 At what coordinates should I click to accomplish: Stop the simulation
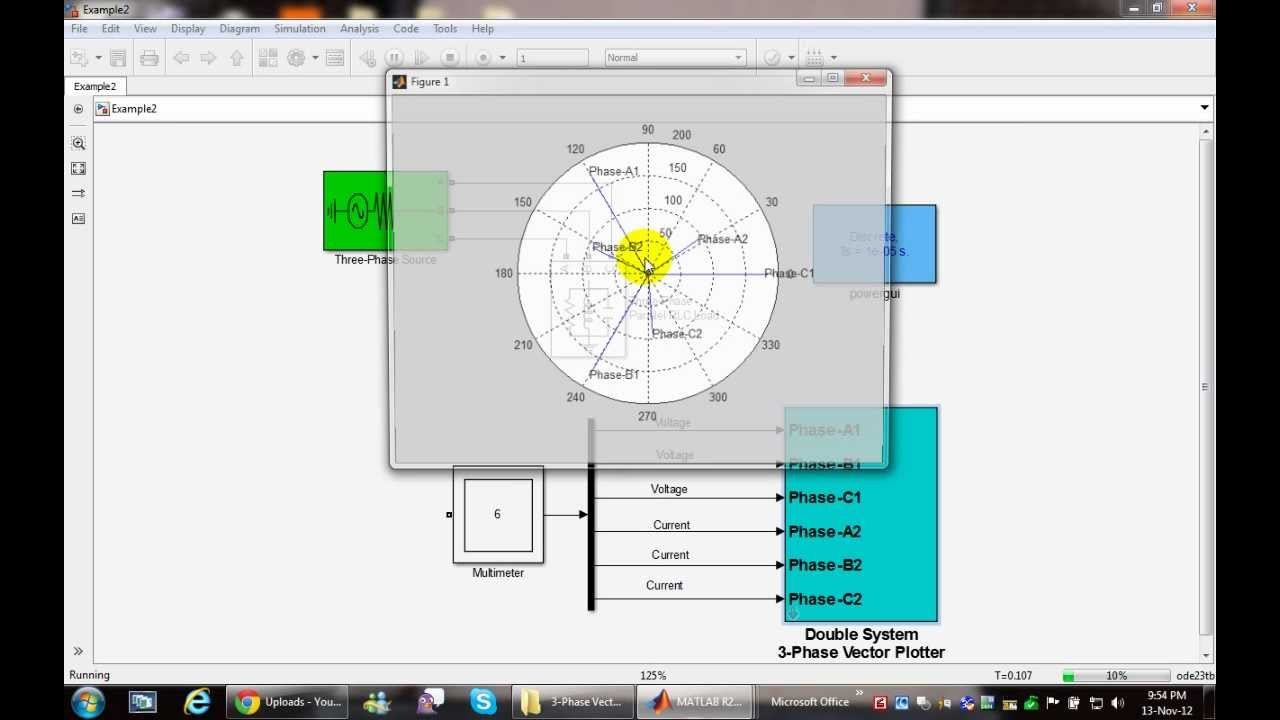[450, 58]
